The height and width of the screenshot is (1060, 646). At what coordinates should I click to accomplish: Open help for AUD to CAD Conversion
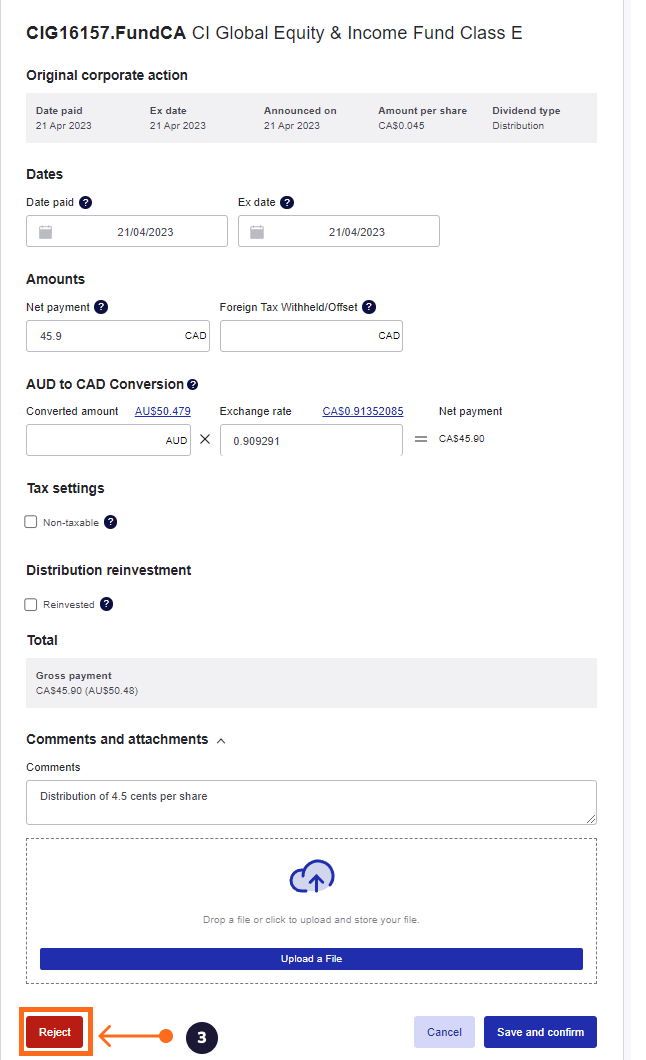tap(193, 385)
